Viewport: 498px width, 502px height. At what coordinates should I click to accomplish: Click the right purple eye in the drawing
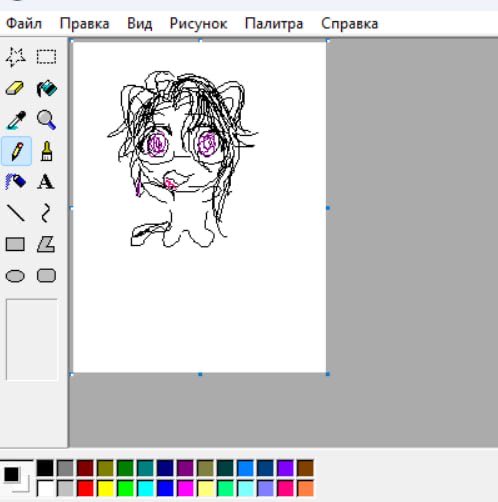208,144
